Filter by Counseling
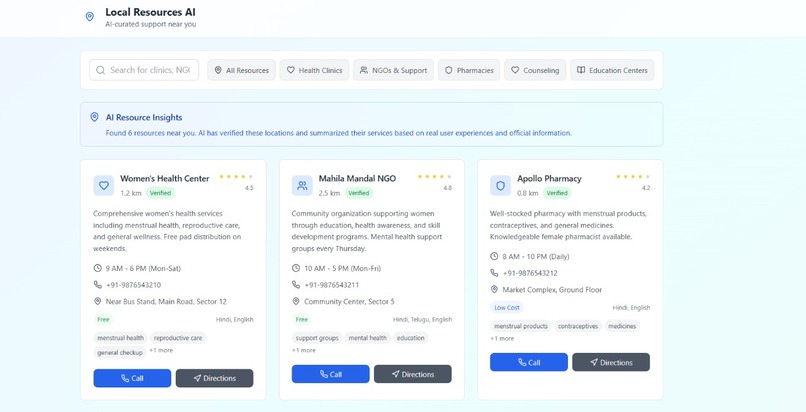 point(535,70)
